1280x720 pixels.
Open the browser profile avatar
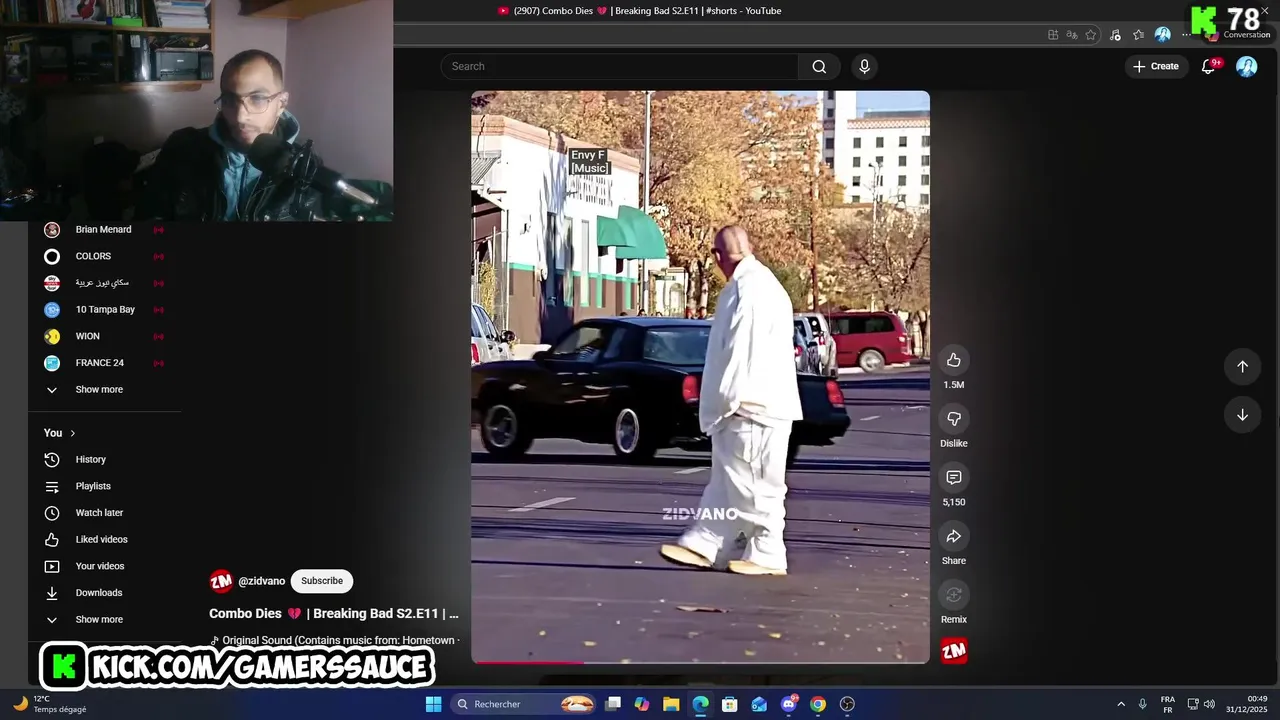click(x=1162, y=34)
